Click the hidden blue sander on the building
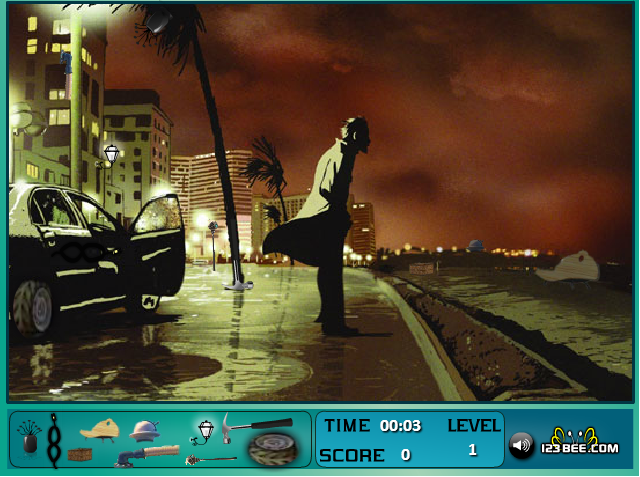Screen dimensions: 640x477 [x=67, y=75]
